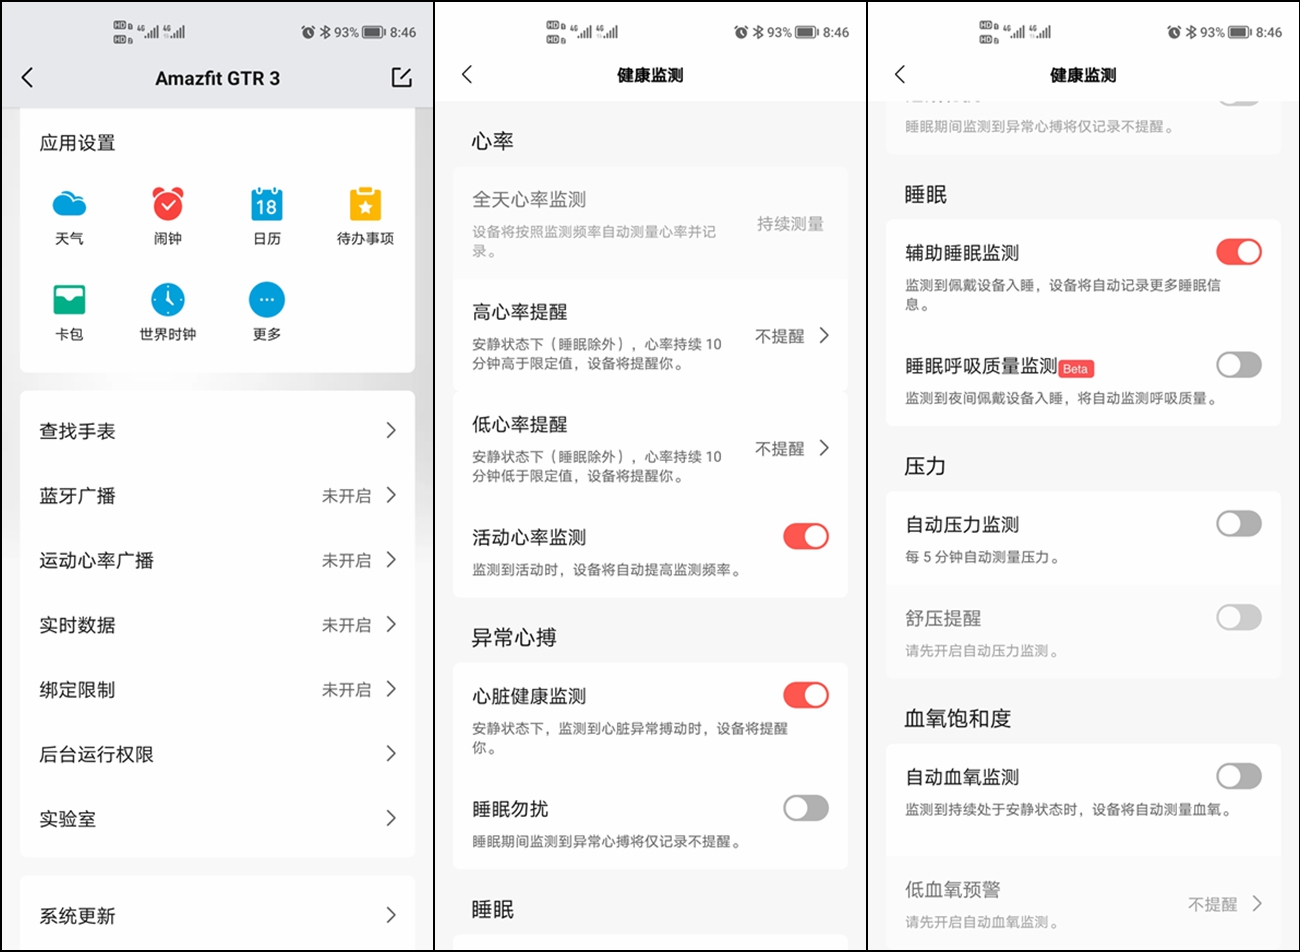Tap the 应用设置 section heading

click(x=78, y=143)
